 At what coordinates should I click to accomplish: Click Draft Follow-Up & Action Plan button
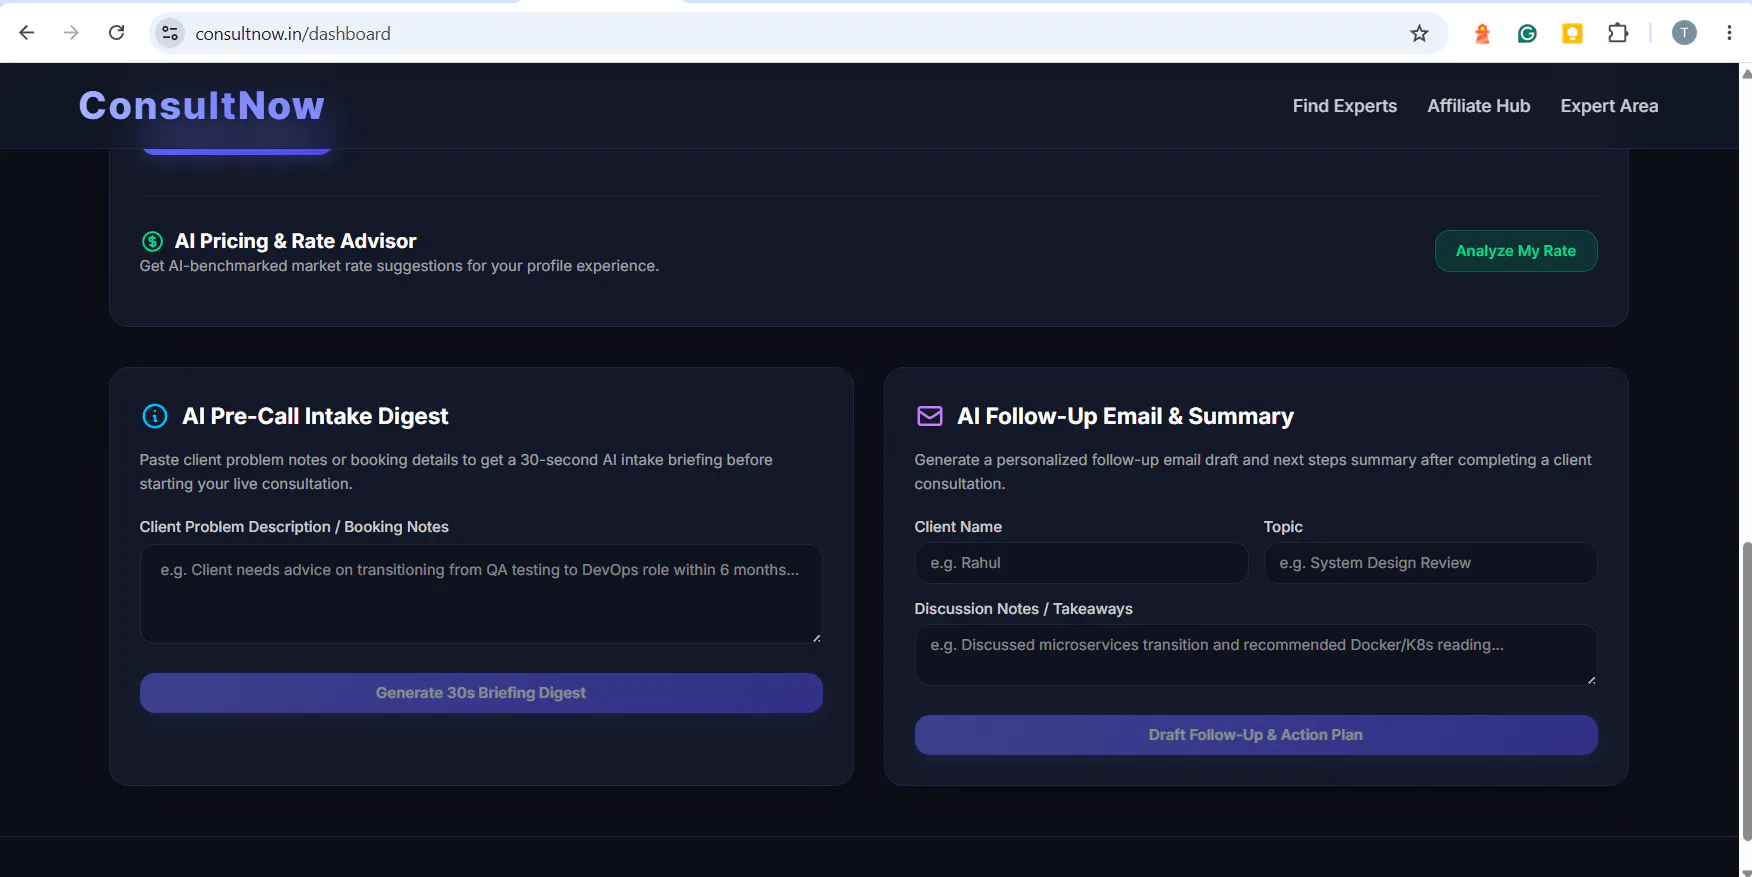(x=1256, y=735)
